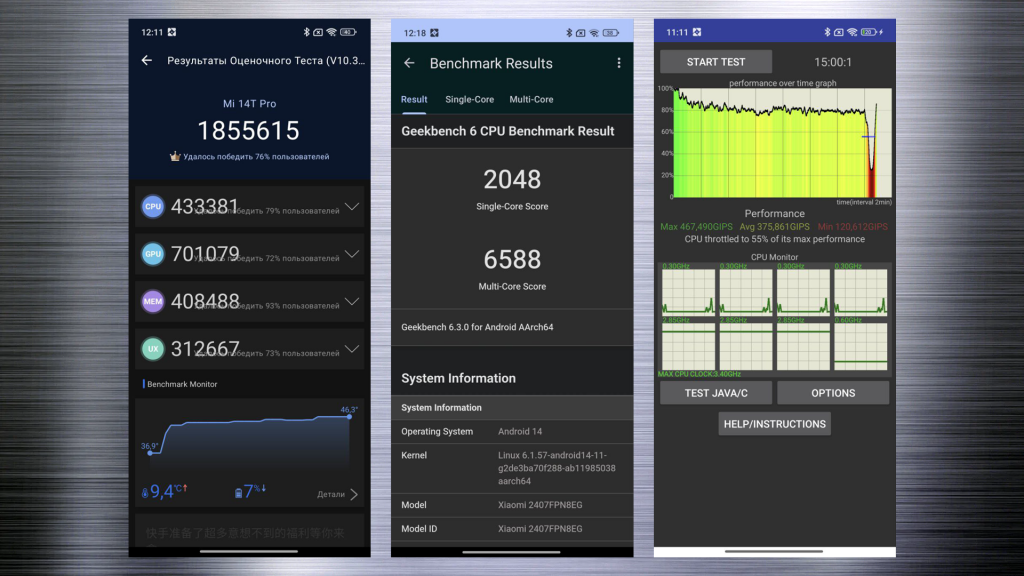Viewport: 1024px width, 576px height.
Task: Tap battery indicator in AnTuTu phone status bar
Action: coord(348,32)
